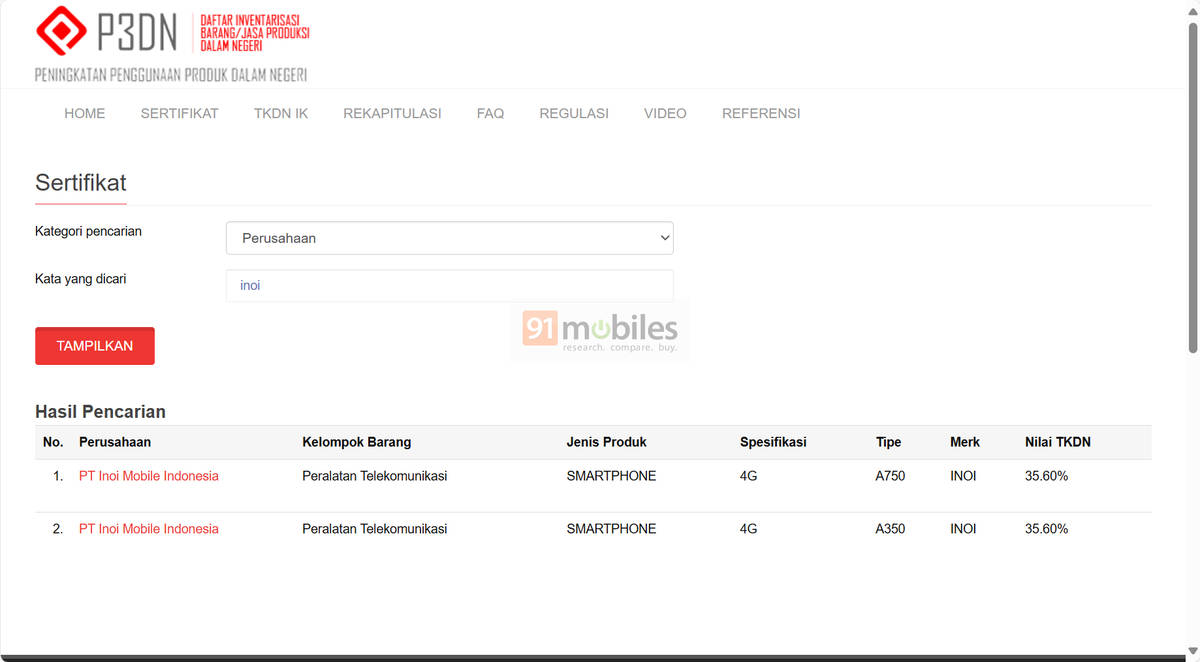Click the Tipe column header
The height and width of the screenshot is (662, 1200).
click(888, 442)
